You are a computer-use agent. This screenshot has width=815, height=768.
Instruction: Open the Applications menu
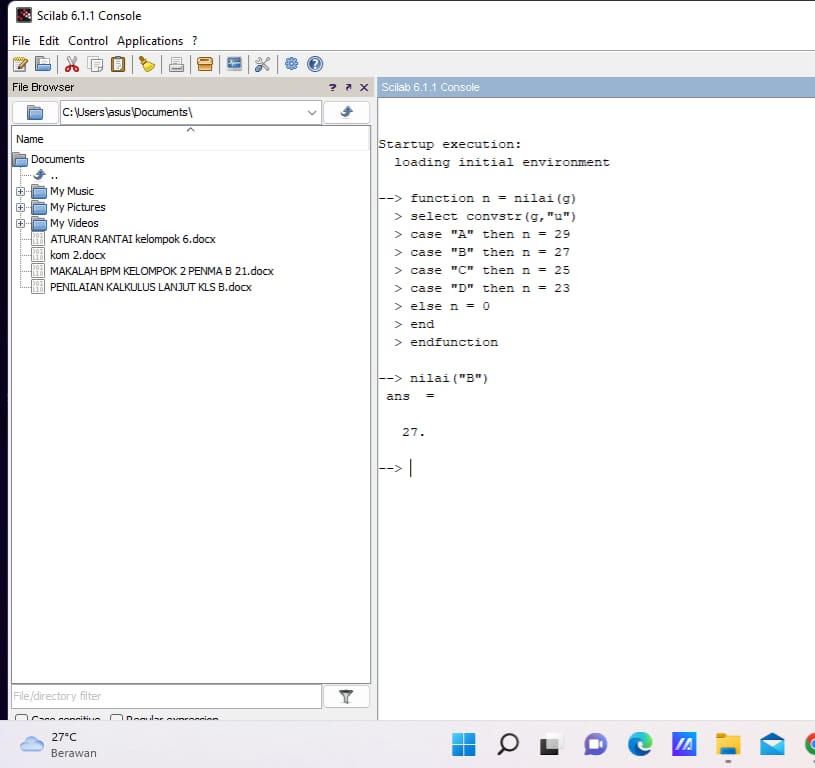coord(150,41)
